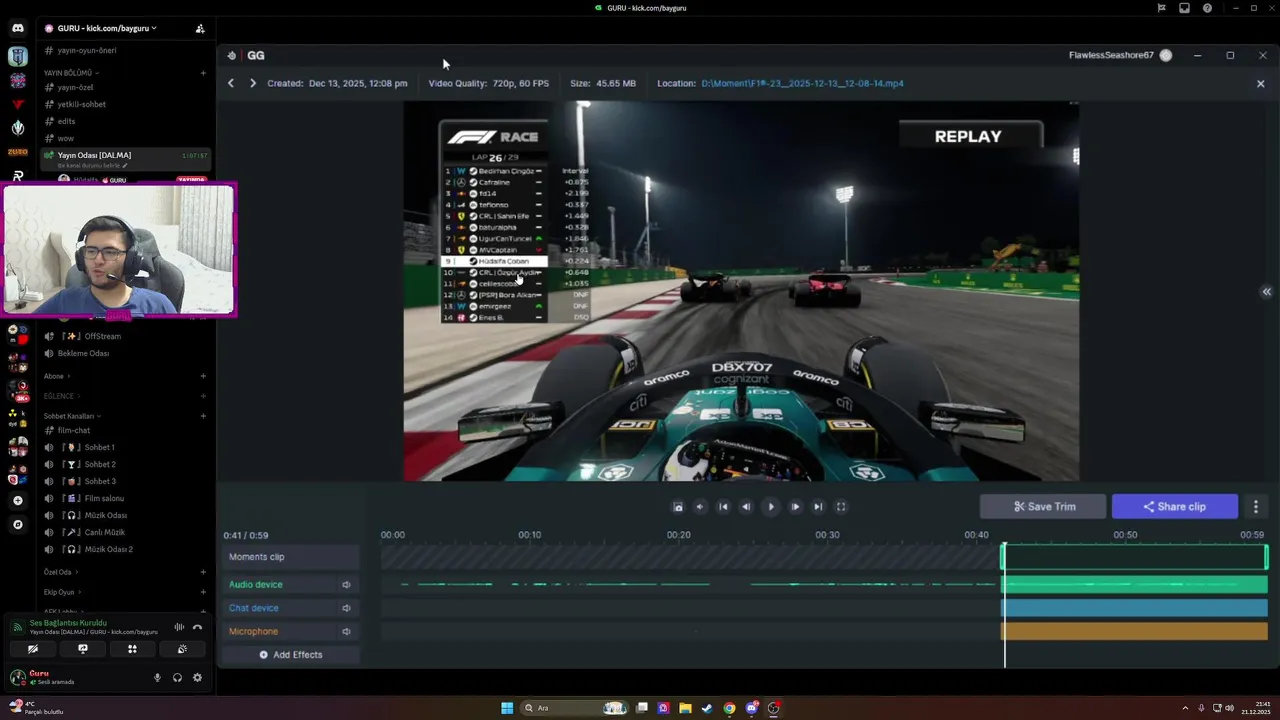
Task: Click Add Effects button
Action: (x=291, y=655)
